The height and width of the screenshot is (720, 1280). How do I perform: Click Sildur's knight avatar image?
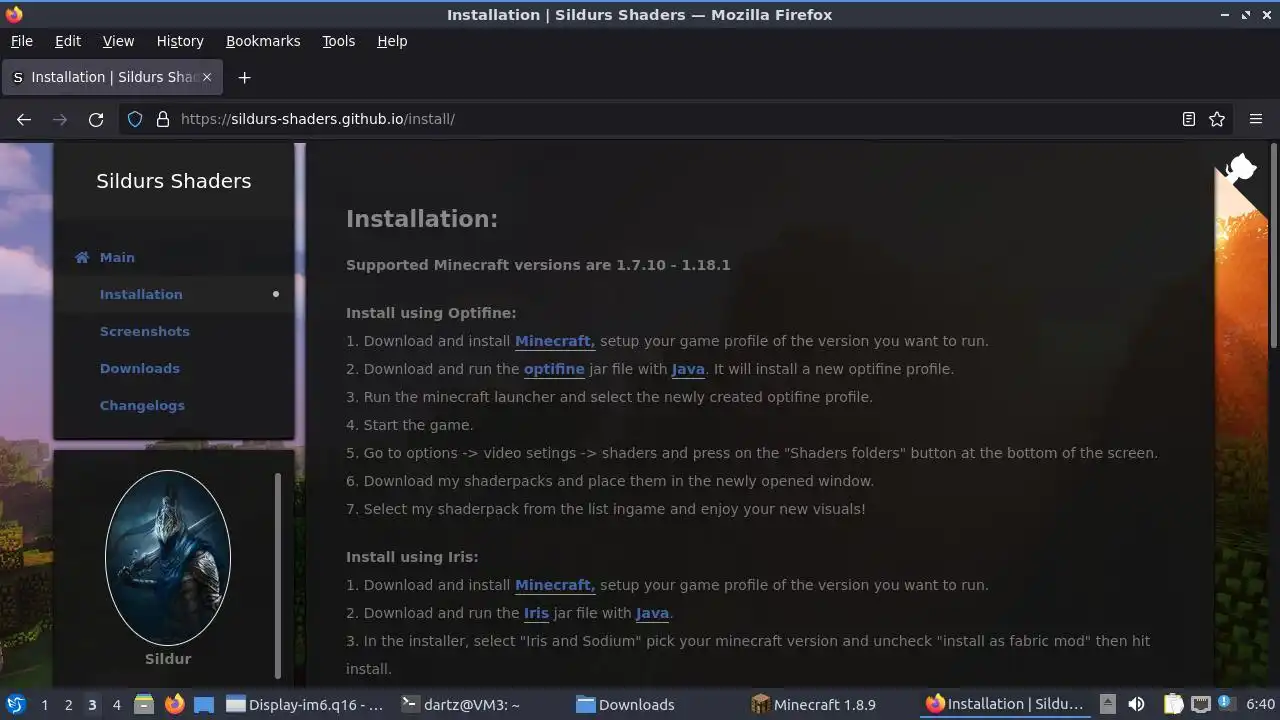click(168, 558)
